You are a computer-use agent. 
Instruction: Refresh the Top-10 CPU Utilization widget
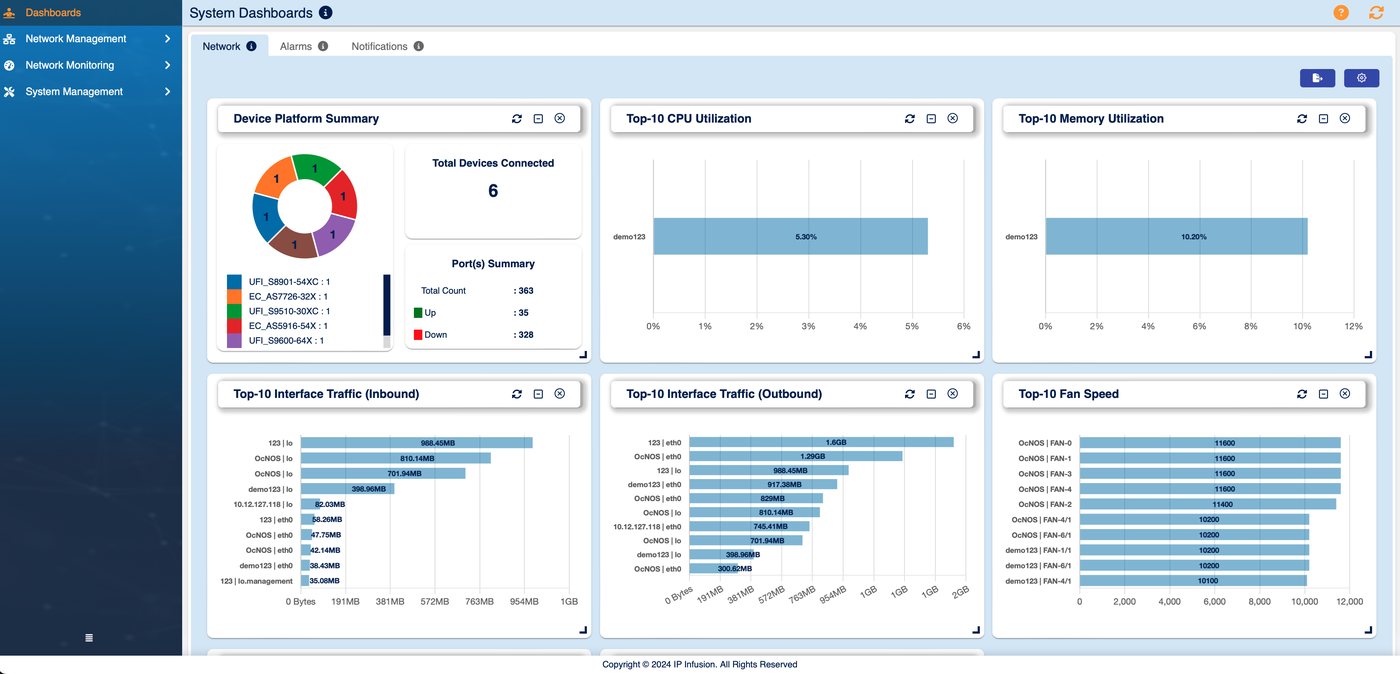pos(910,118)
